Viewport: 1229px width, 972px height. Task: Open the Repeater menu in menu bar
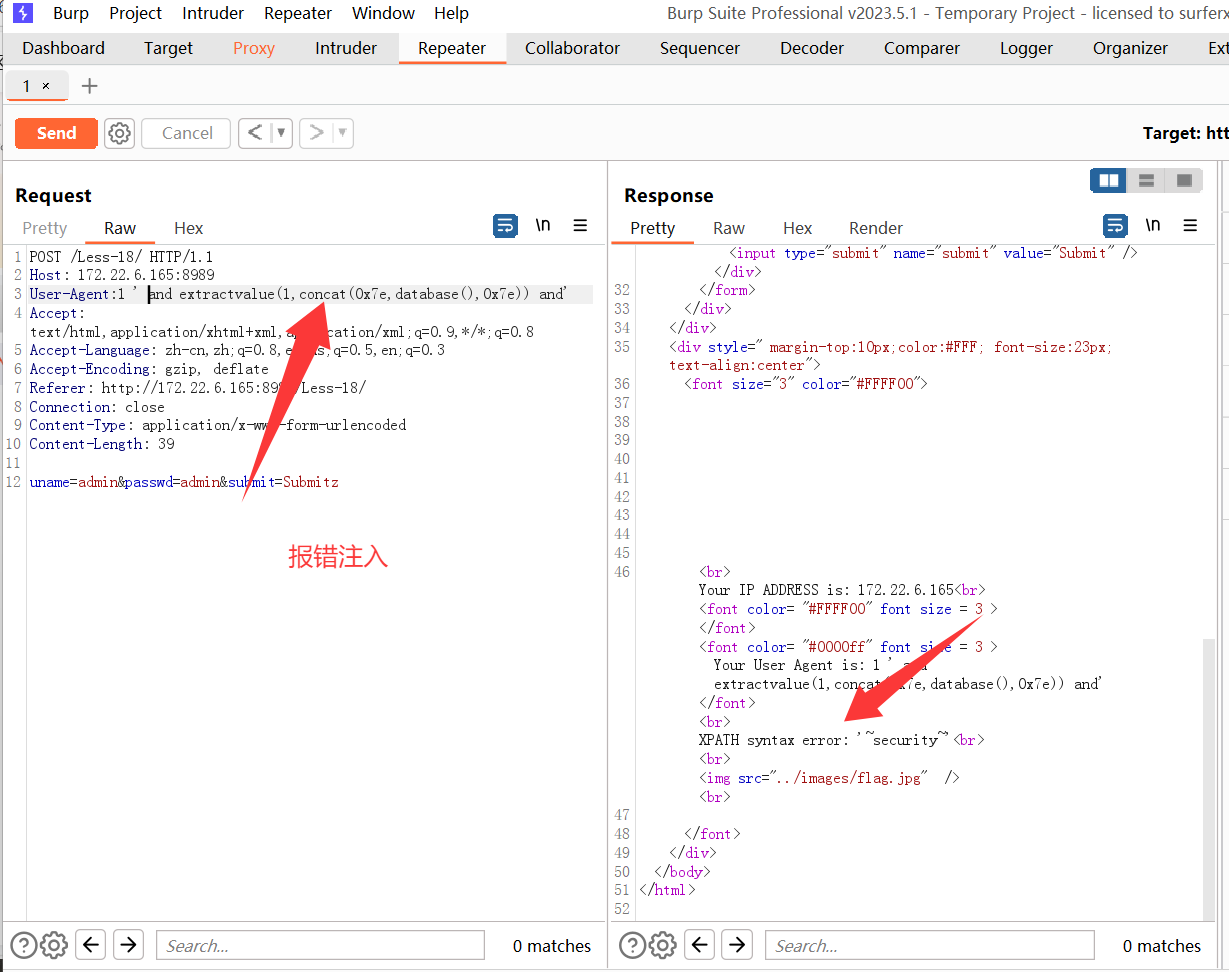pyautogui.click(x=298, y=13)
